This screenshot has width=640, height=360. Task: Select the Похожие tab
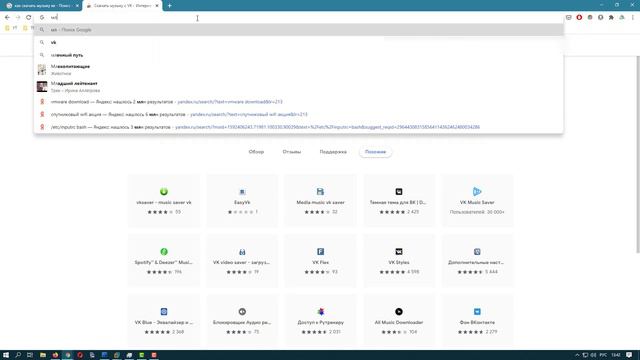pos(375,152)
